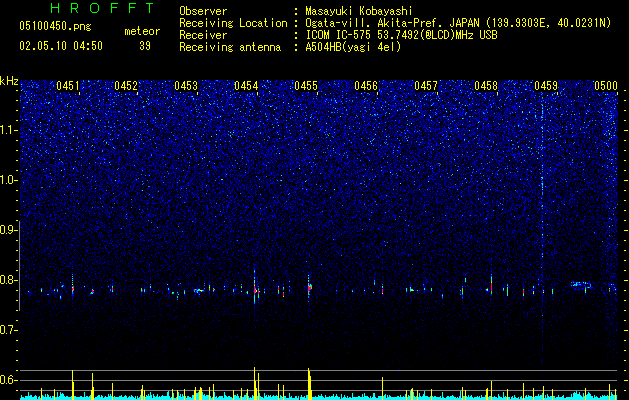This screenshot has width=629, height=400.
Task: Click the 'meteor' count label
Action: pos(142,31)
